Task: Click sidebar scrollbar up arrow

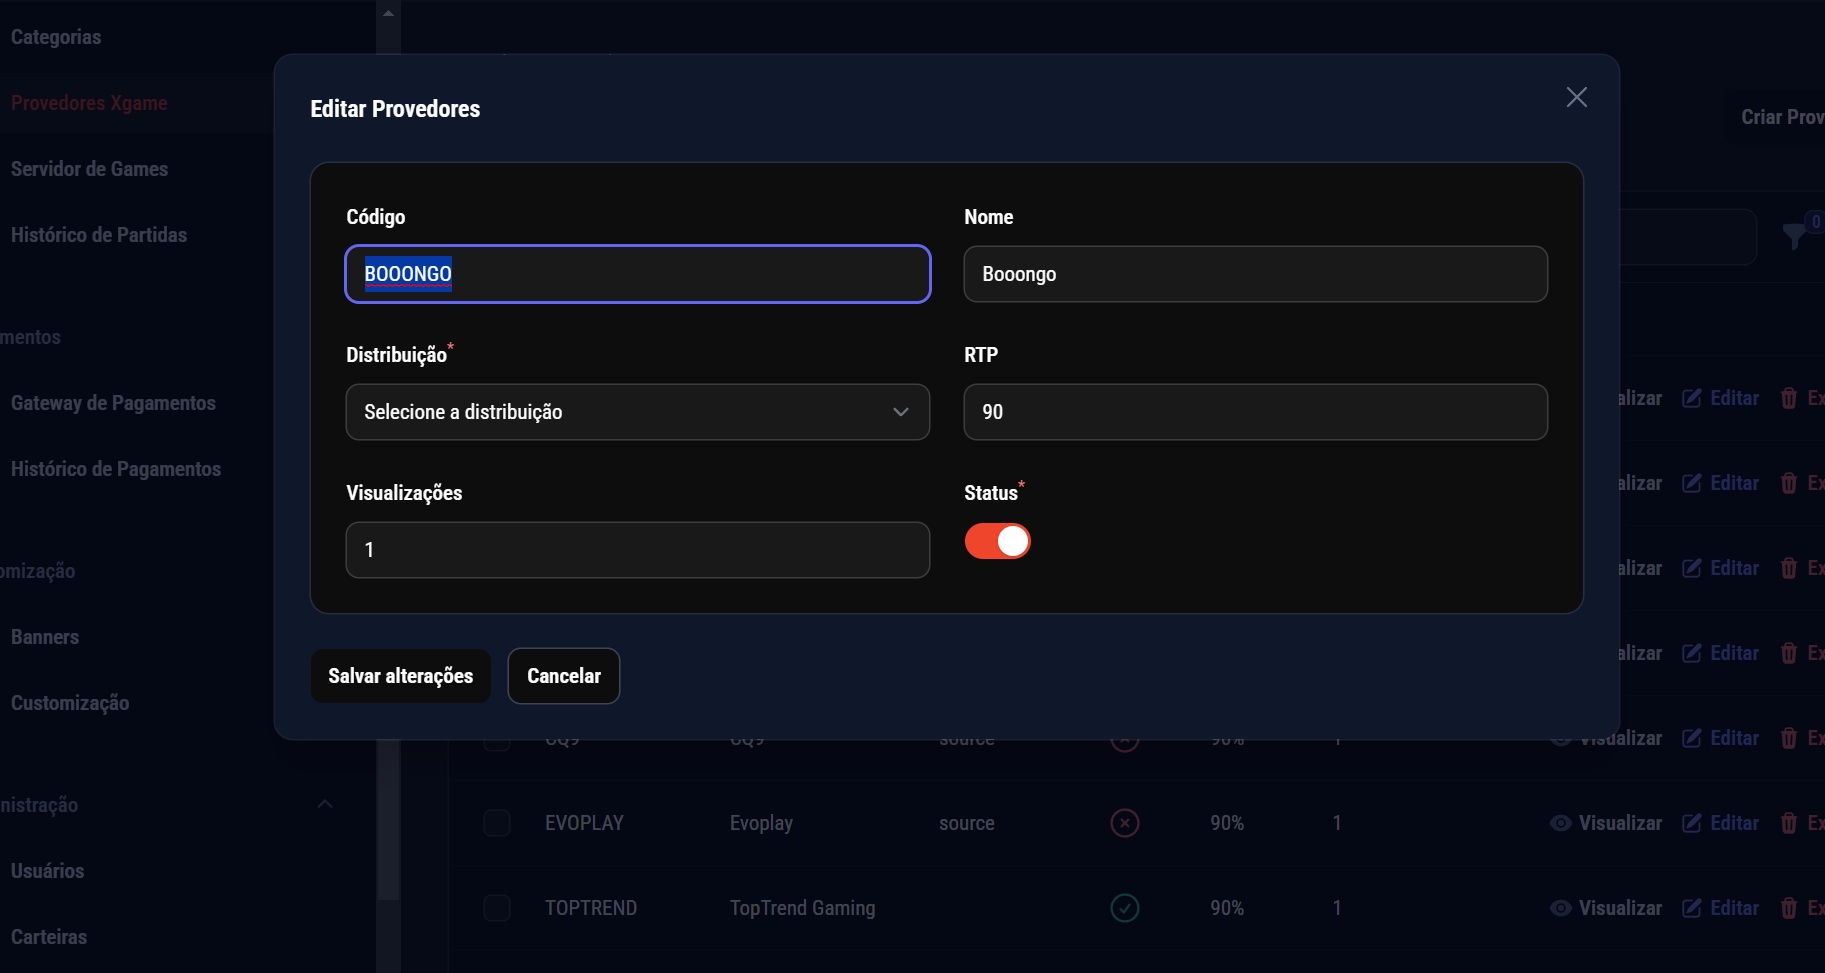Action: (388, 13)
